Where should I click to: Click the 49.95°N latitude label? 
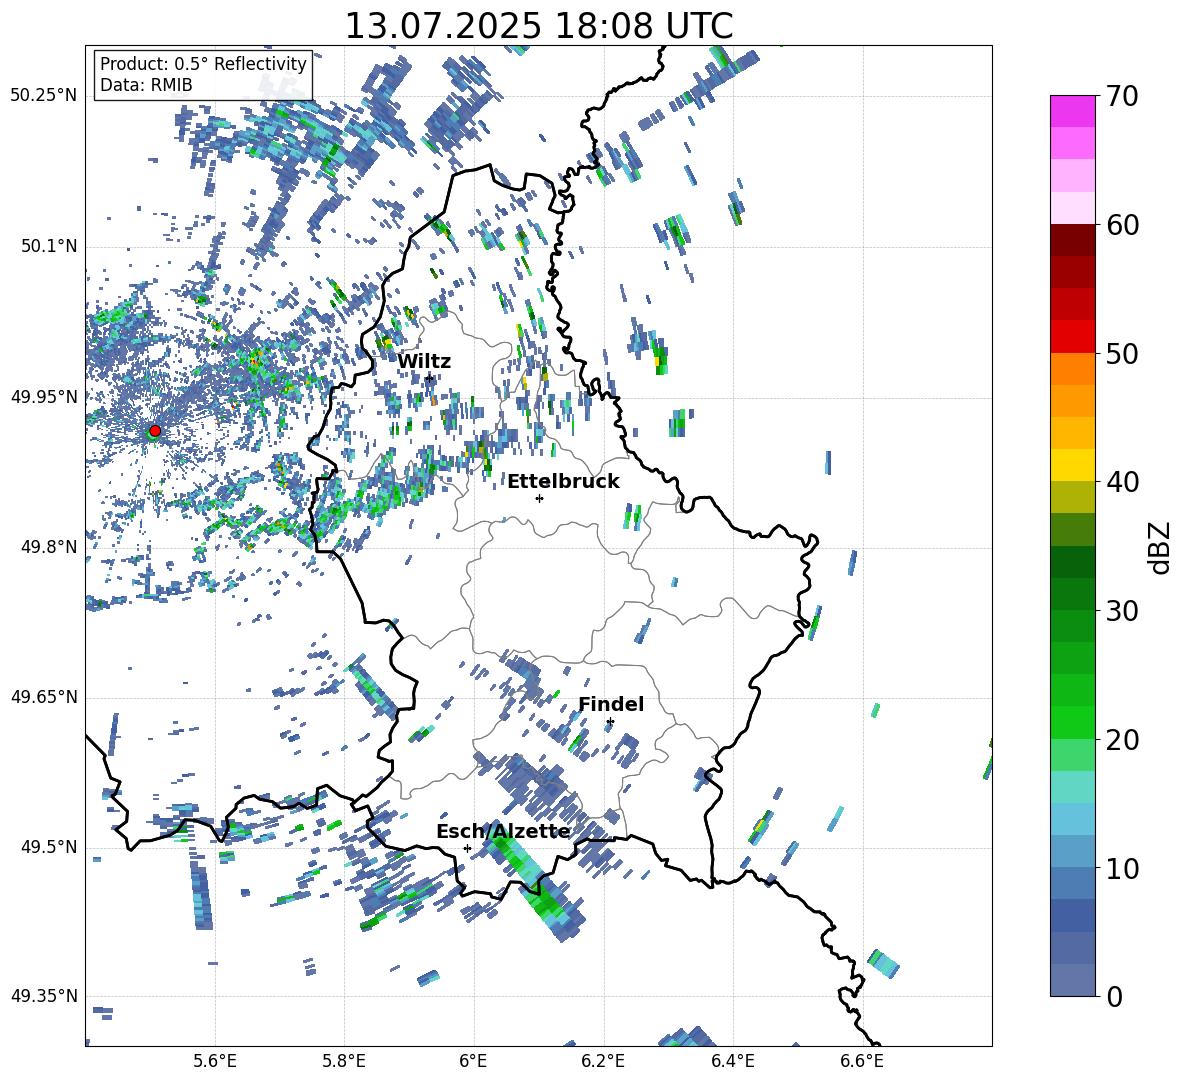[44, 396]
